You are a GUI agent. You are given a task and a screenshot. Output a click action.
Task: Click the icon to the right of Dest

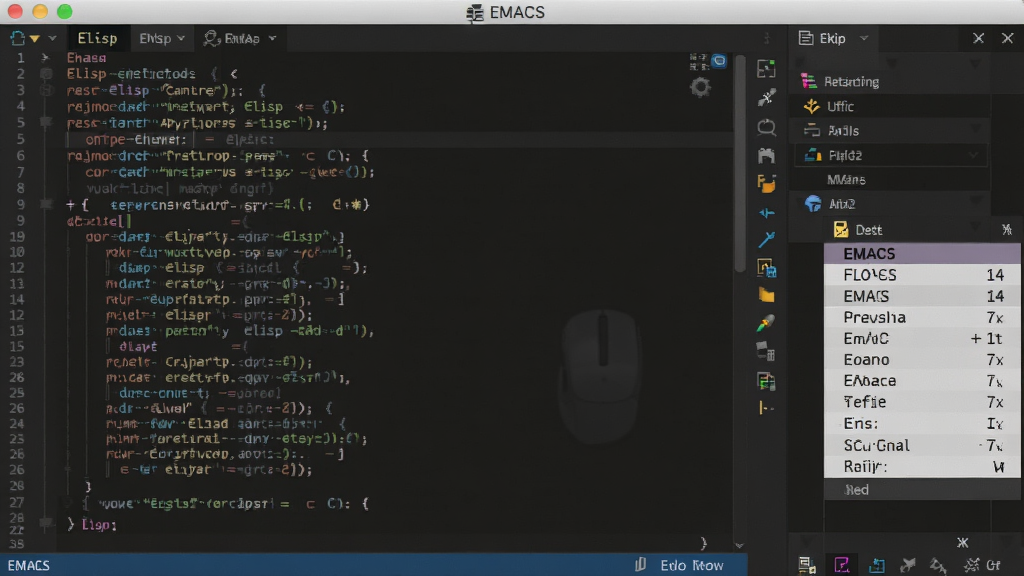pos(1006,230)
